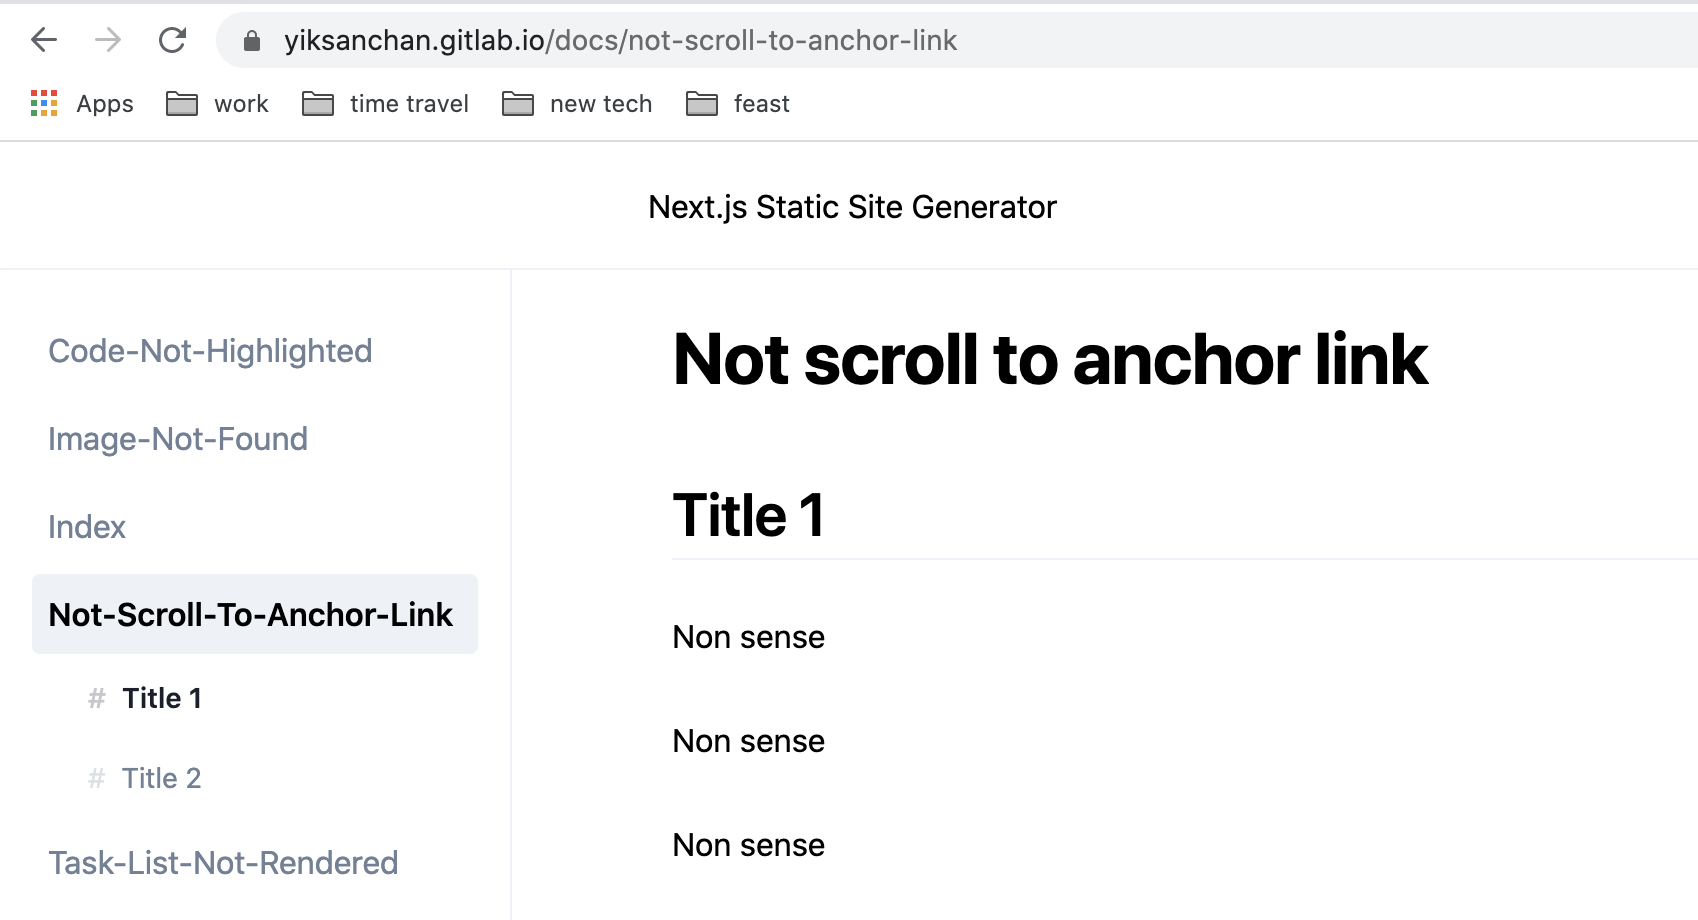The width and height of the screenshot is (1698, 920).
Task: Jump to Title 1 via sidebar link
Action: click(162, 698)
